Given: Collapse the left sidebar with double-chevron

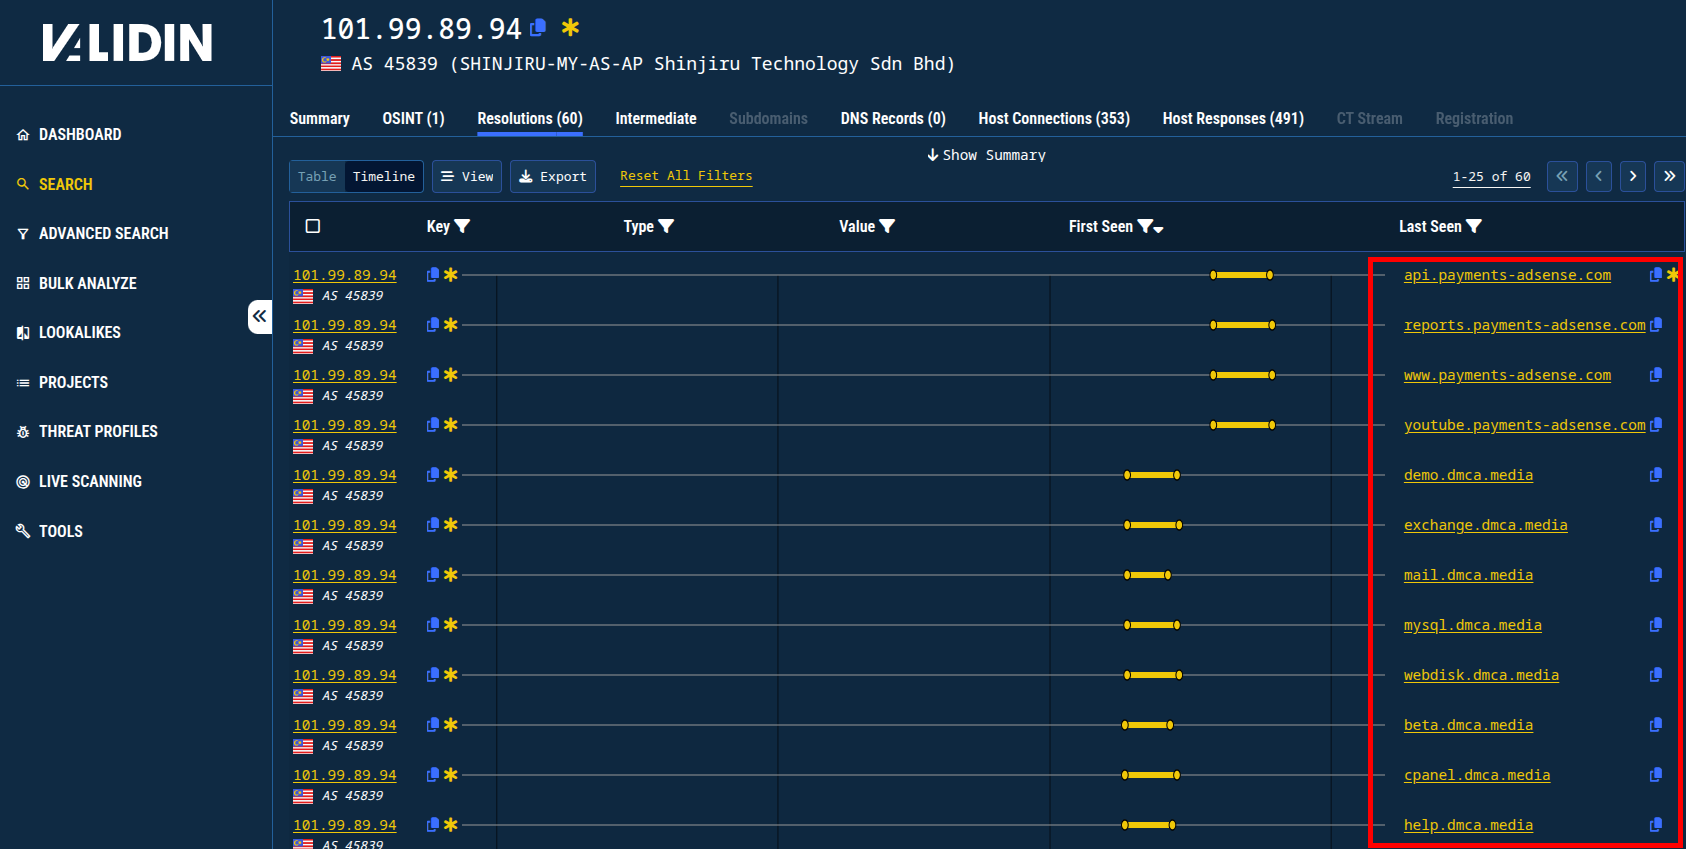Looking at the screenshot, I should coord(260,317).
